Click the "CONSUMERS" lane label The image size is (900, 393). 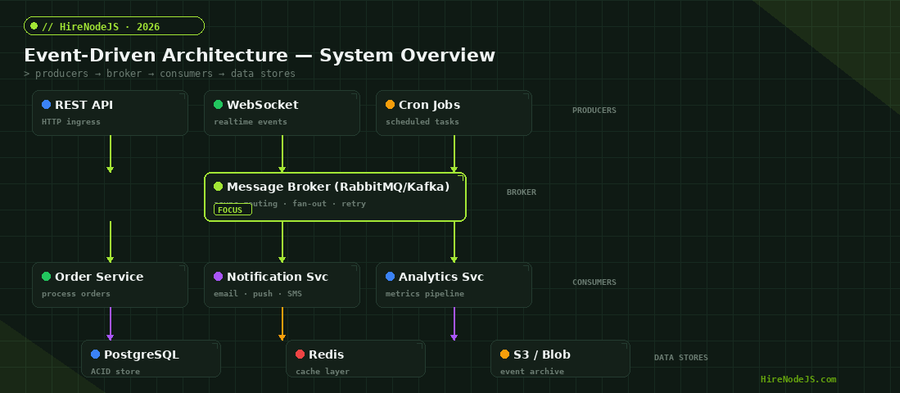(594, 282)
